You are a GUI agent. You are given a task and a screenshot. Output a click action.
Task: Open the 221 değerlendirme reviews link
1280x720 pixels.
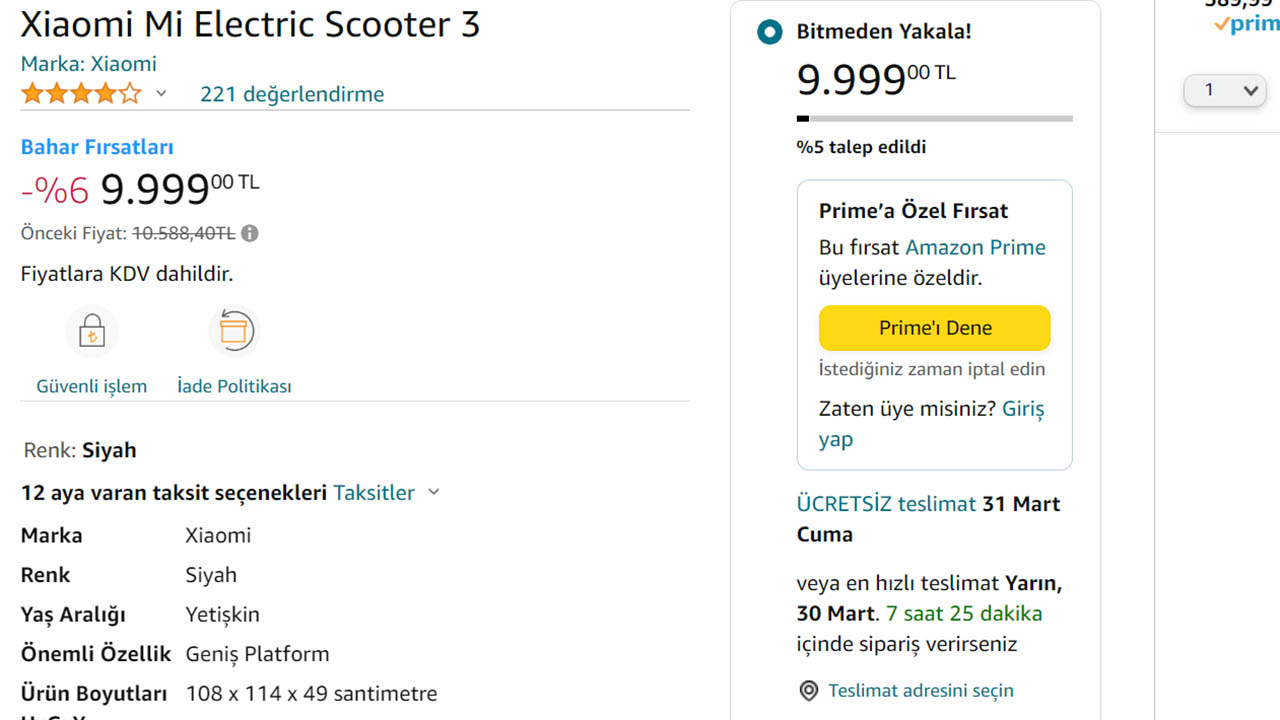pyautogui.click(x=292, y=94)
